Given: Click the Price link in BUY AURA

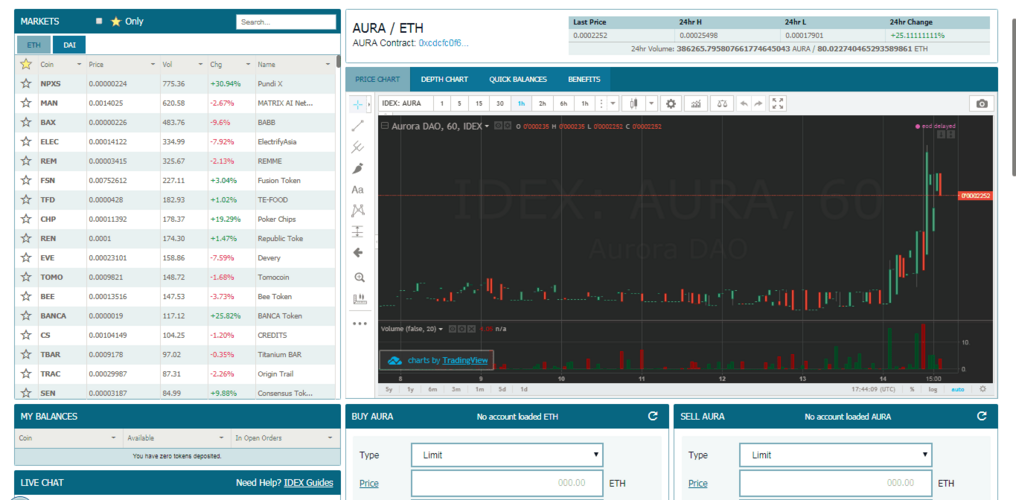Looking at the screenshot, I should (369, 483).
